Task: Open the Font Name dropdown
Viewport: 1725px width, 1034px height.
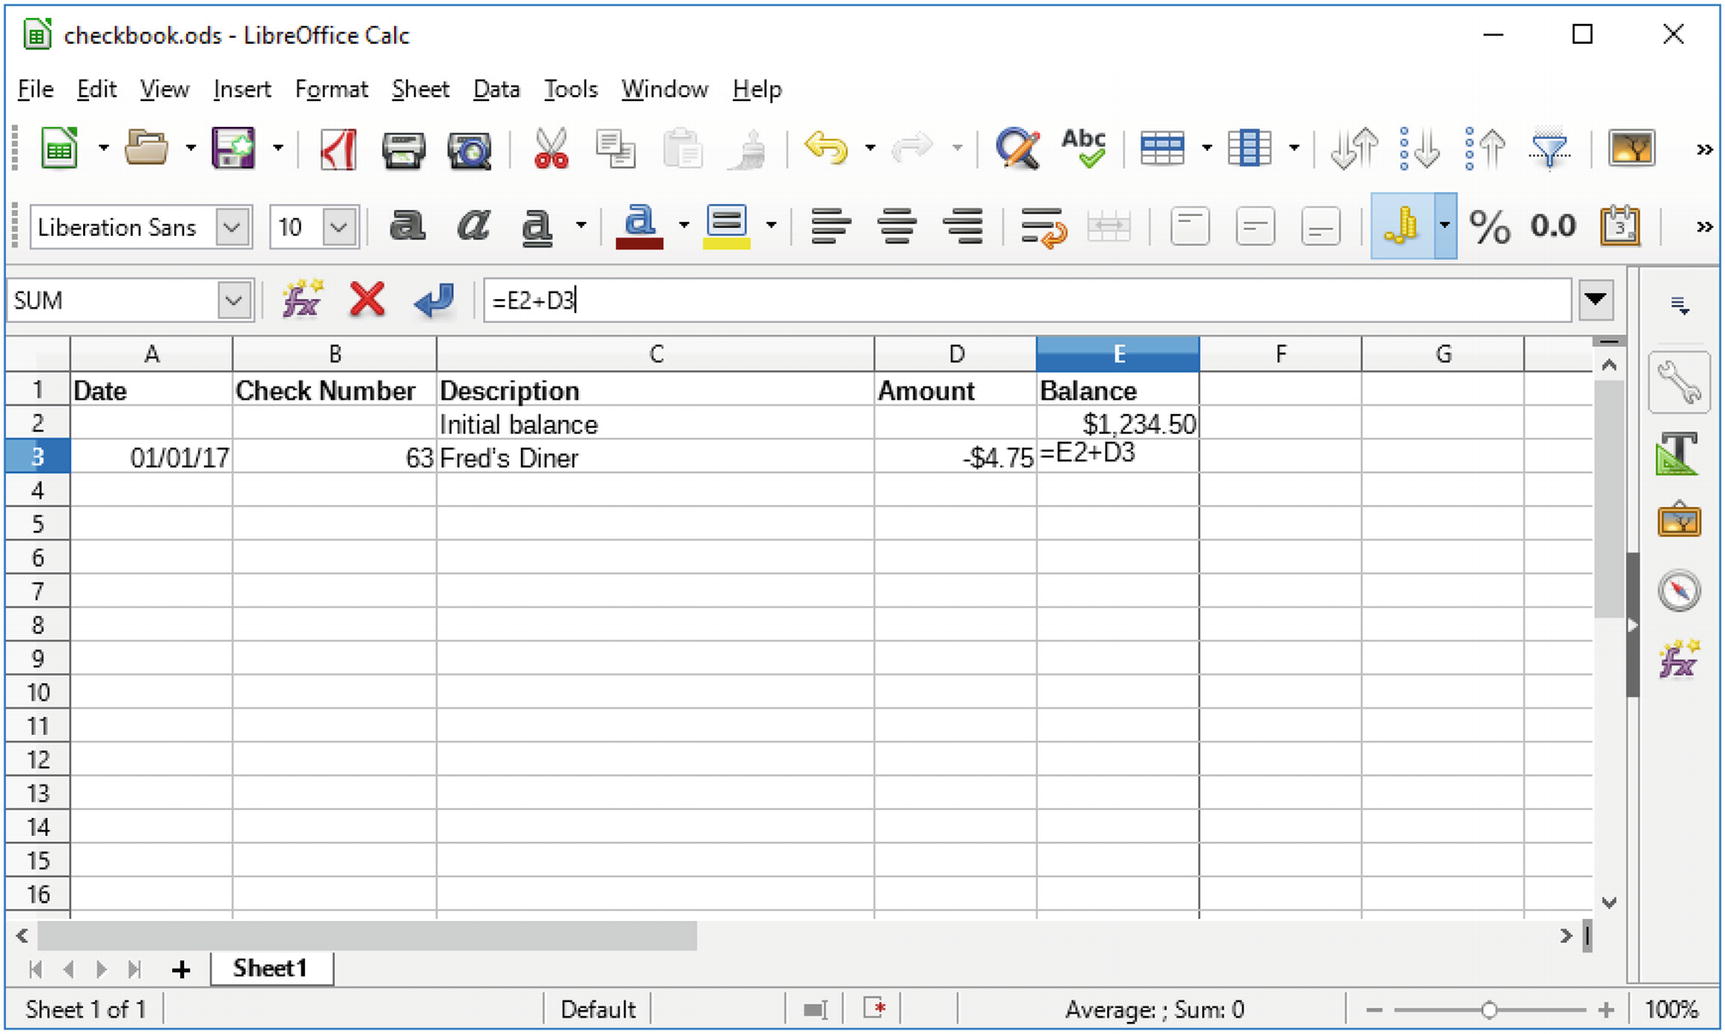Action: 232,227
